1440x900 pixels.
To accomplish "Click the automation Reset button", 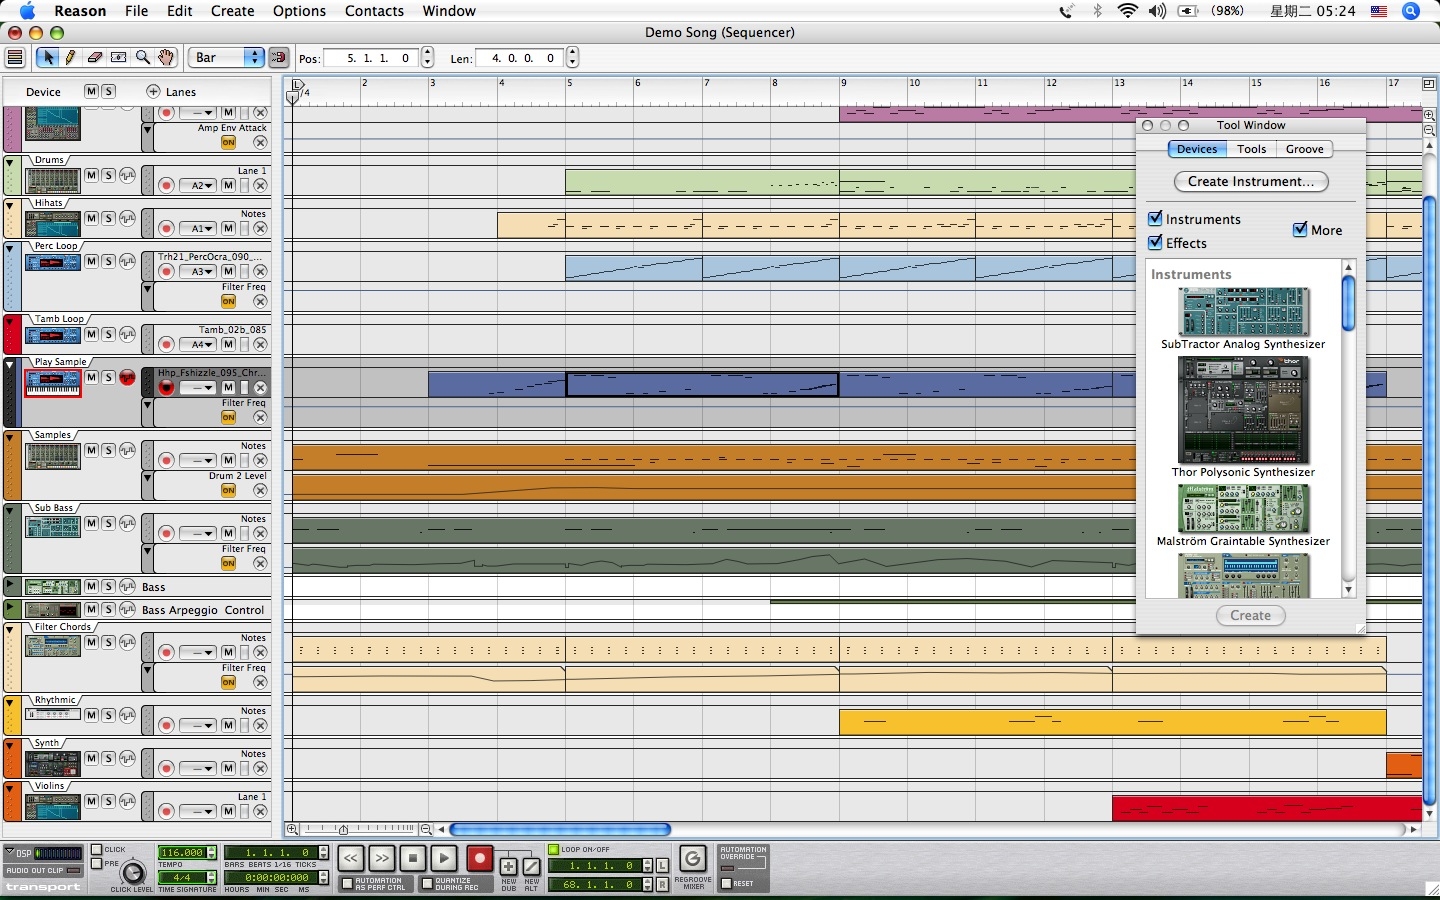I will 726,884.
